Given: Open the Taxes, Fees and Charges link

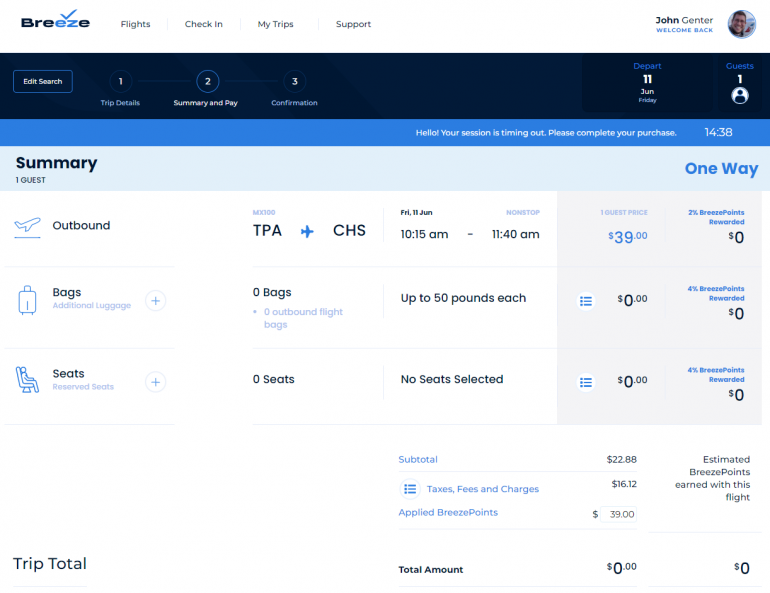Looking at the screenshot, I should pos(482,489).
